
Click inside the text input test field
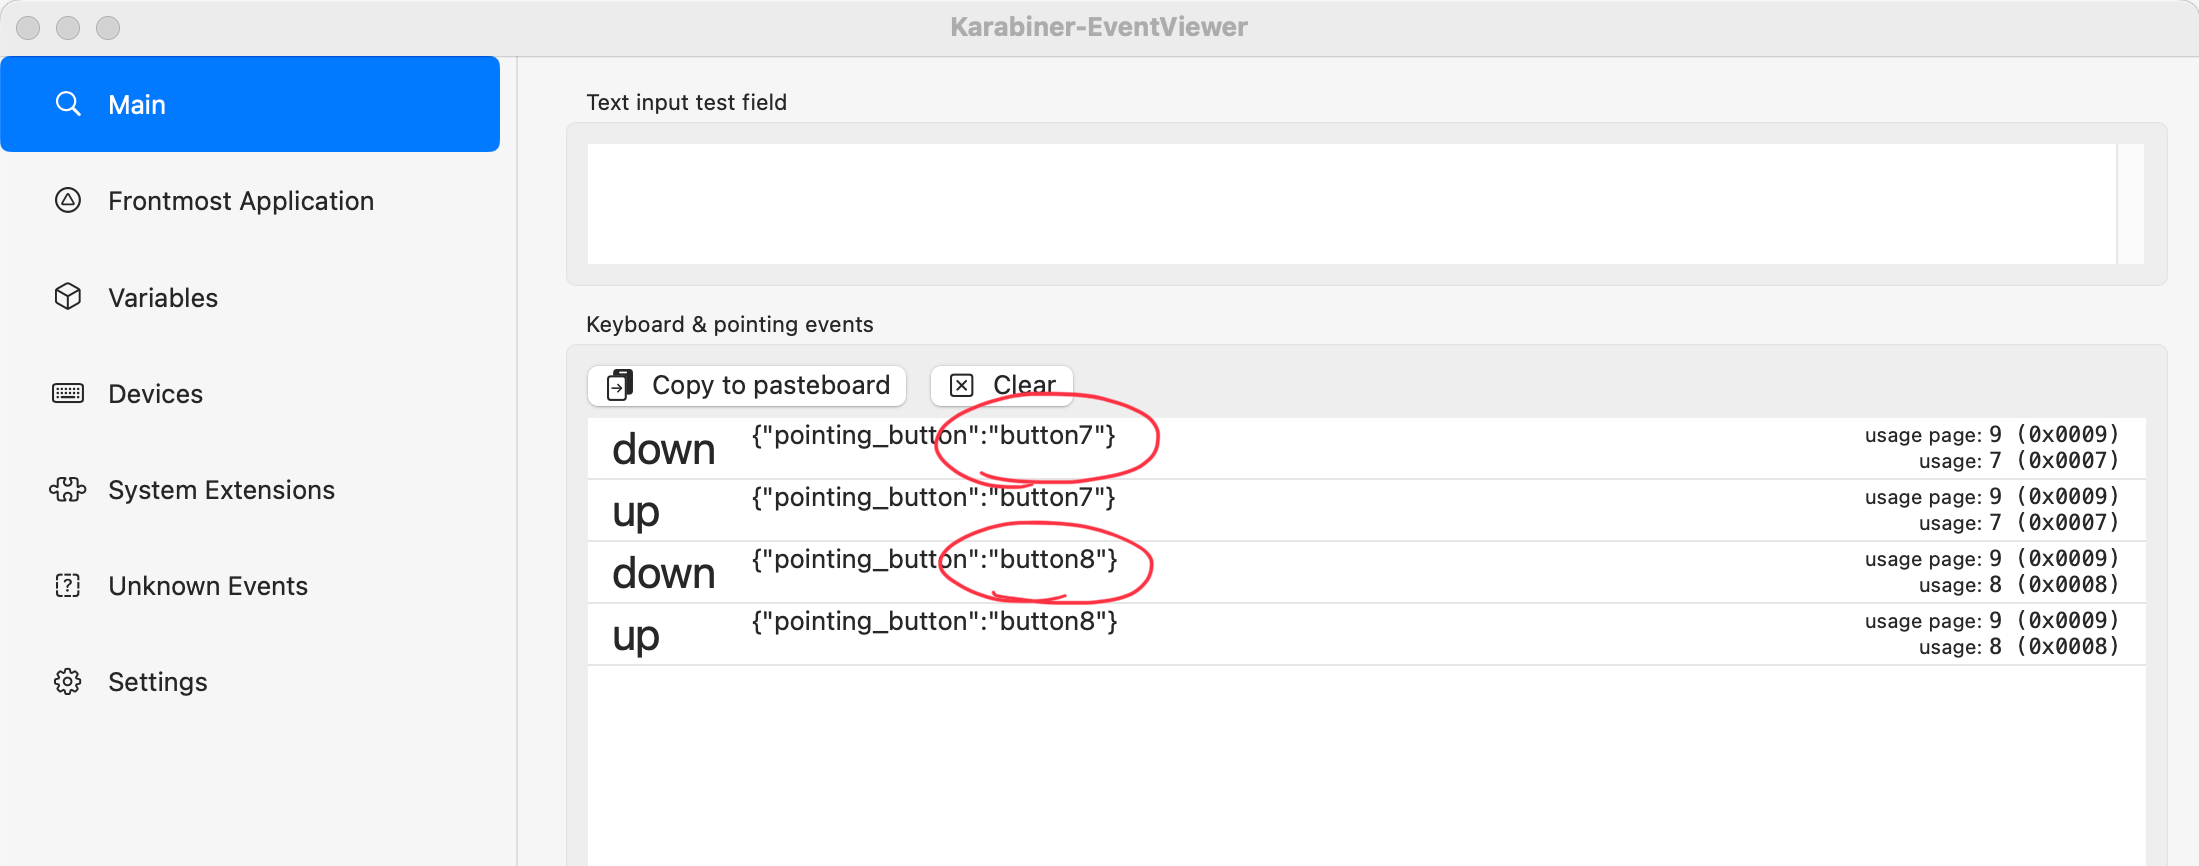(1350, 203)
